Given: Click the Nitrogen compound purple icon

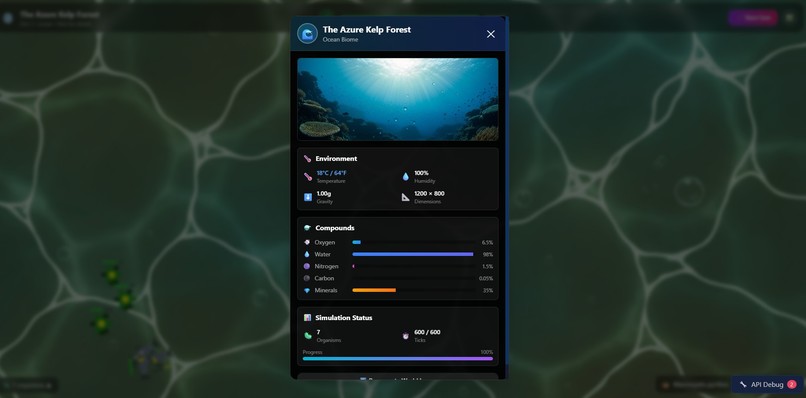Looking at the screenshot, I should click(x=307, y=266).
